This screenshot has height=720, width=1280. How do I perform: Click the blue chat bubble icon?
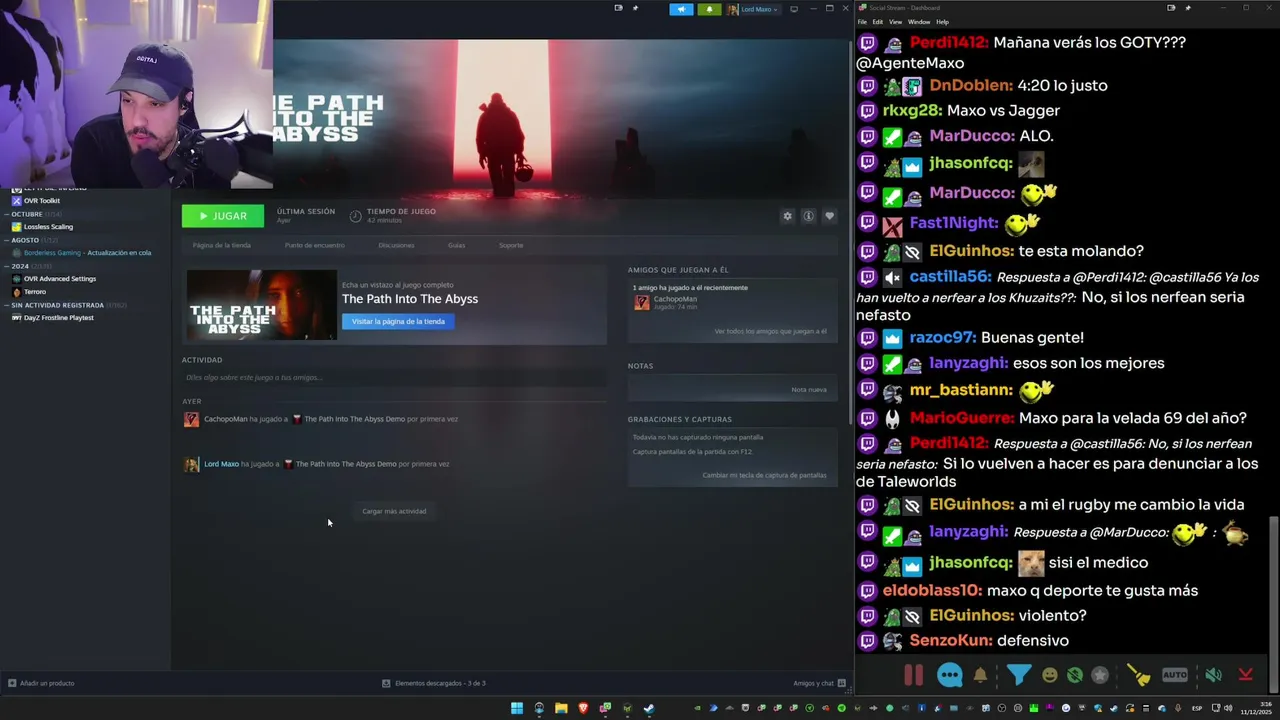[x=950, y=675]
